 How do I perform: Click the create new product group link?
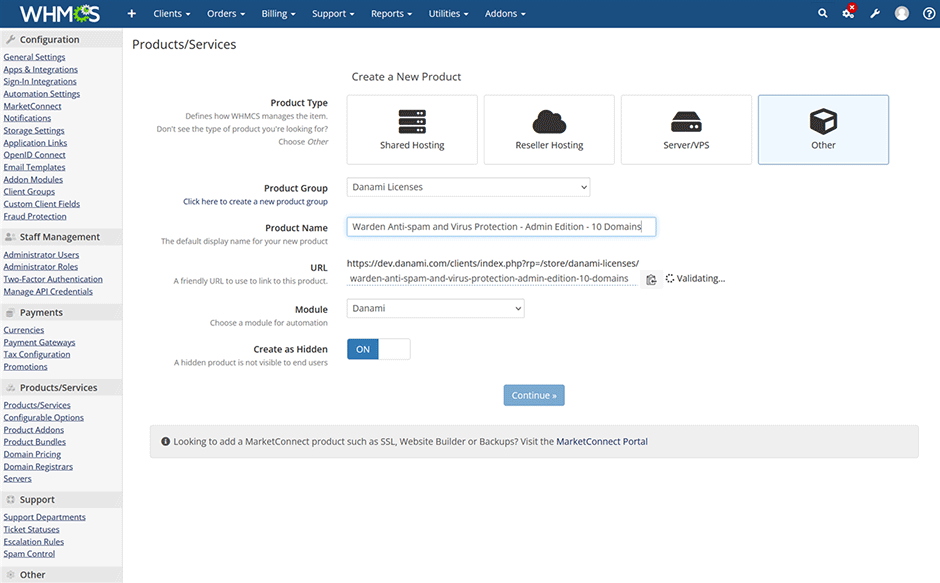pos(255,202)
